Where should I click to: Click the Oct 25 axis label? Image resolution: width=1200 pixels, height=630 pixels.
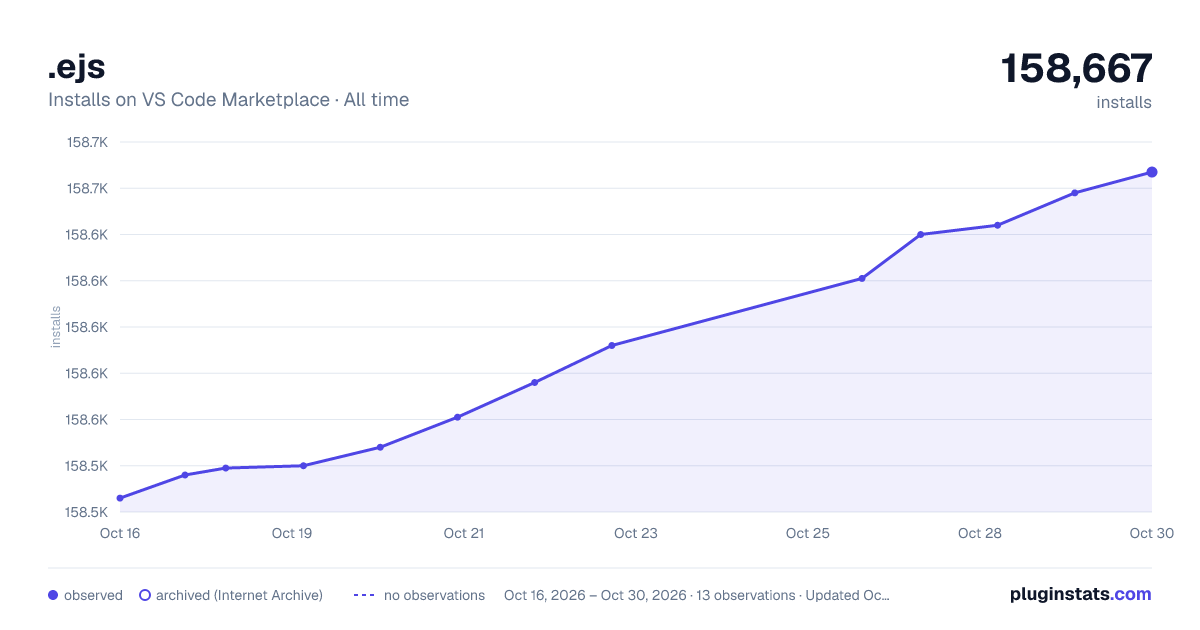click(x=808, y=533)
